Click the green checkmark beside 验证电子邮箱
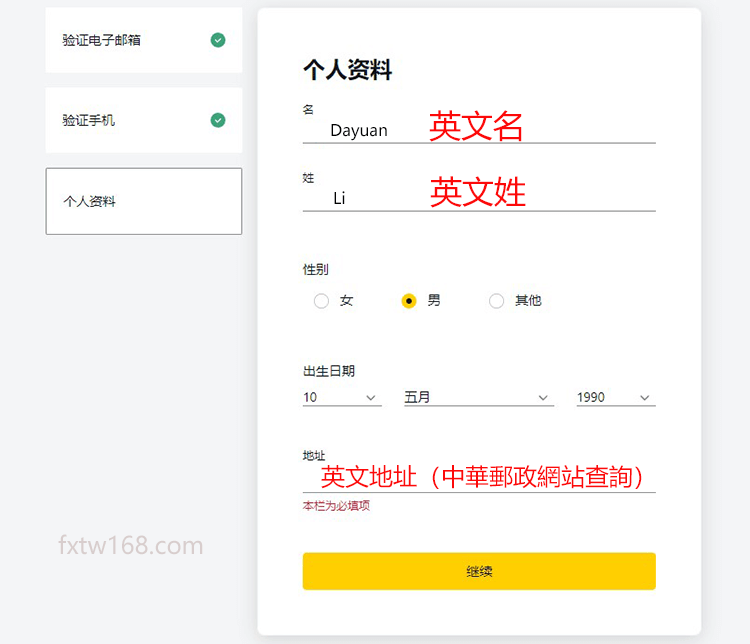Screen dimensions: 750x644 pos(218,40)
